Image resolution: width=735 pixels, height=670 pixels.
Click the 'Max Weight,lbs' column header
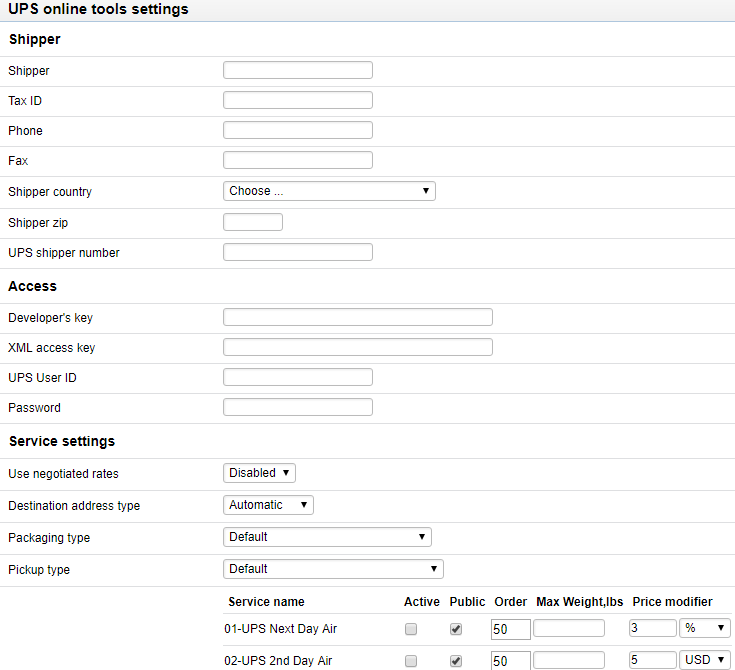click(x=580, y=602)
